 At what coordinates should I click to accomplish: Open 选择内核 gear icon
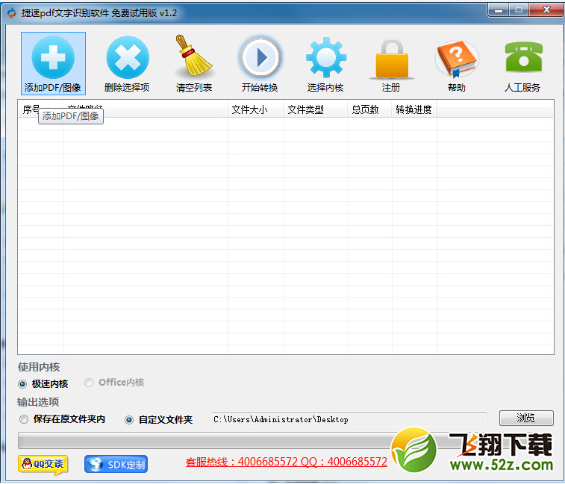click(326, 57)
